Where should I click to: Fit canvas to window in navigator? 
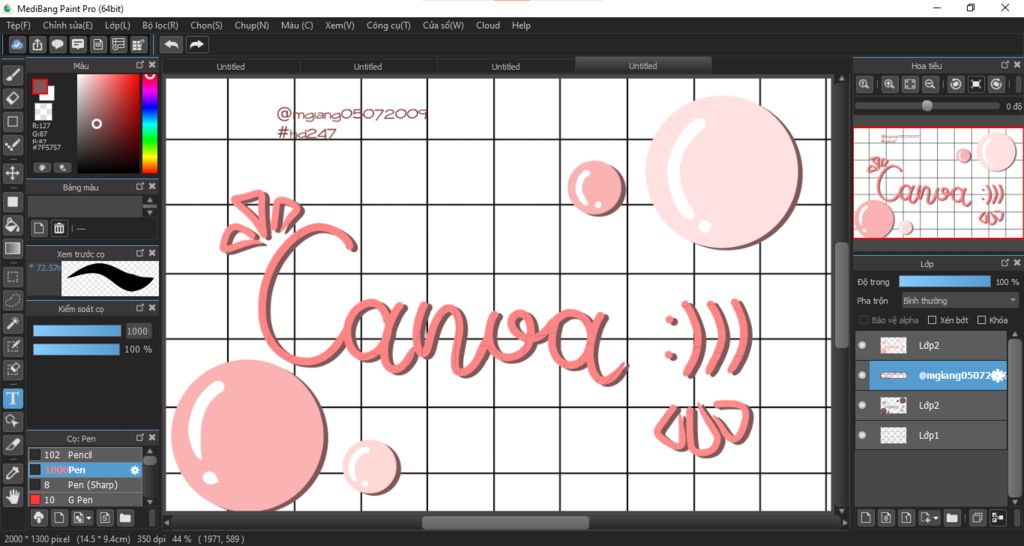point(910,84)
